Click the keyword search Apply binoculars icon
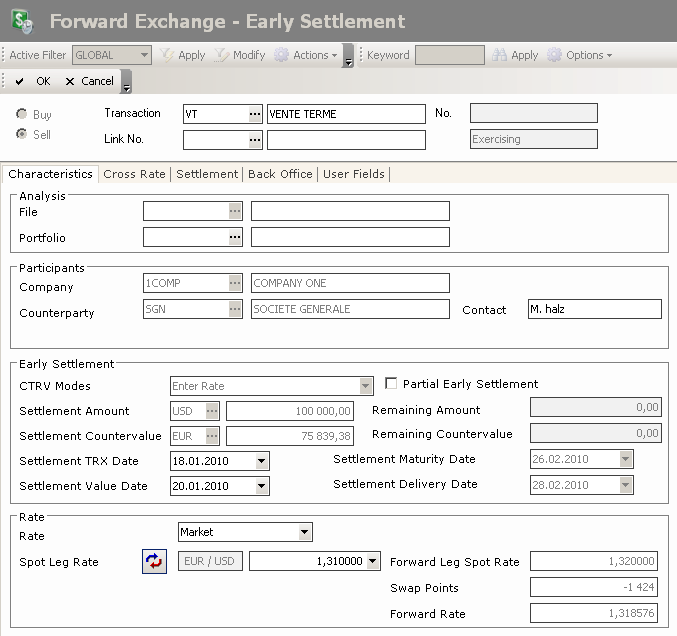This screenshot has width=677, height=636. click(499, 55)
